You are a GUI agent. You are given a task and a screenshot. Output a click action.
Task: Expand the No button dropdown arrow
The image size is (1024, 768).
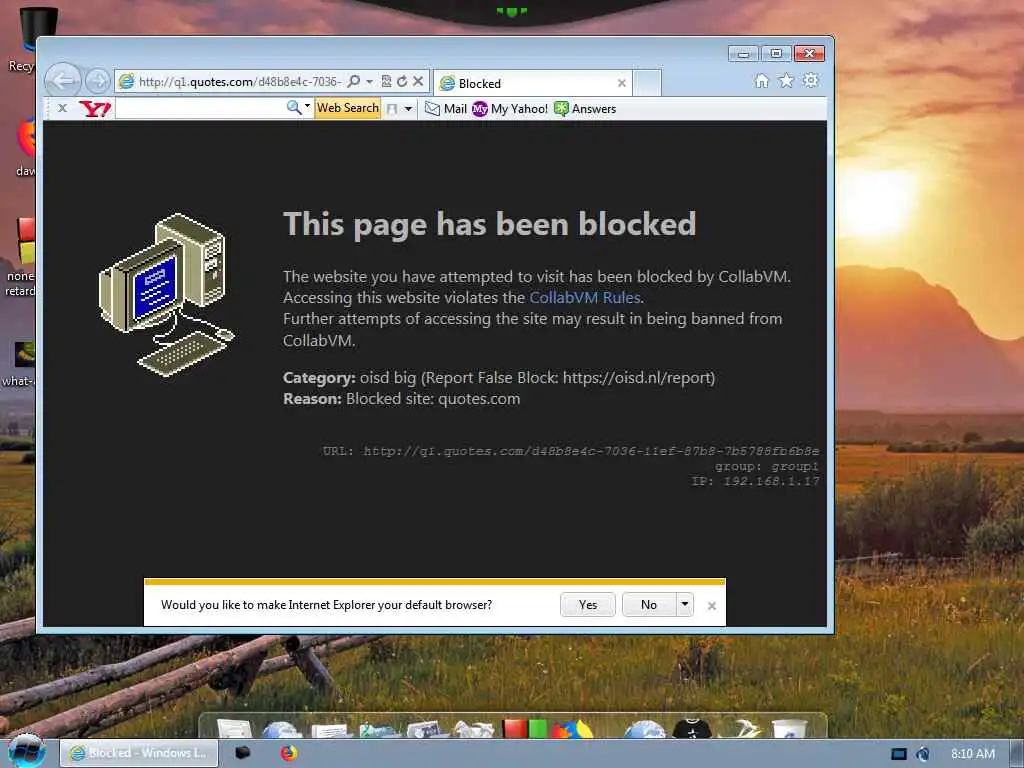(x=685, y=605)
